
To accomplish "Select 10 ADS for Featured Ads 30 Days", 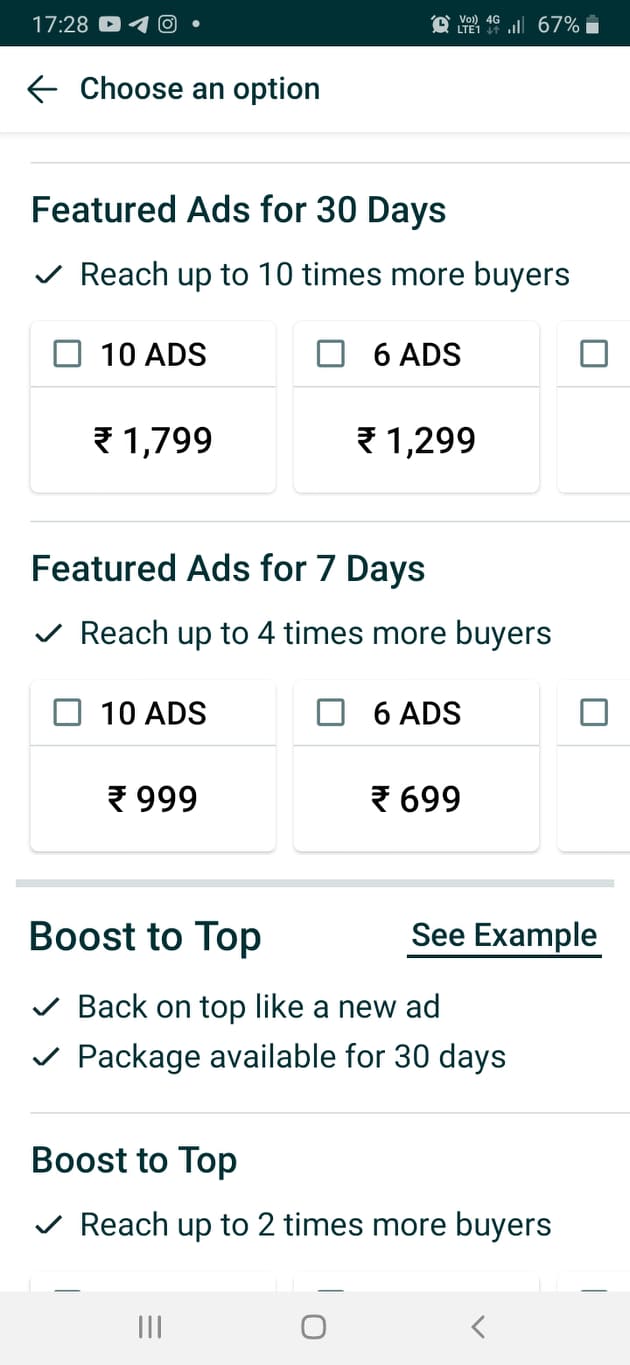I will [x=66, y=352].
